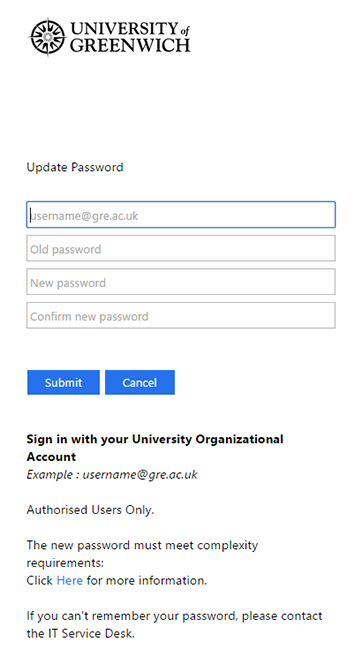Click the for more information text

[x=147, y=580]
